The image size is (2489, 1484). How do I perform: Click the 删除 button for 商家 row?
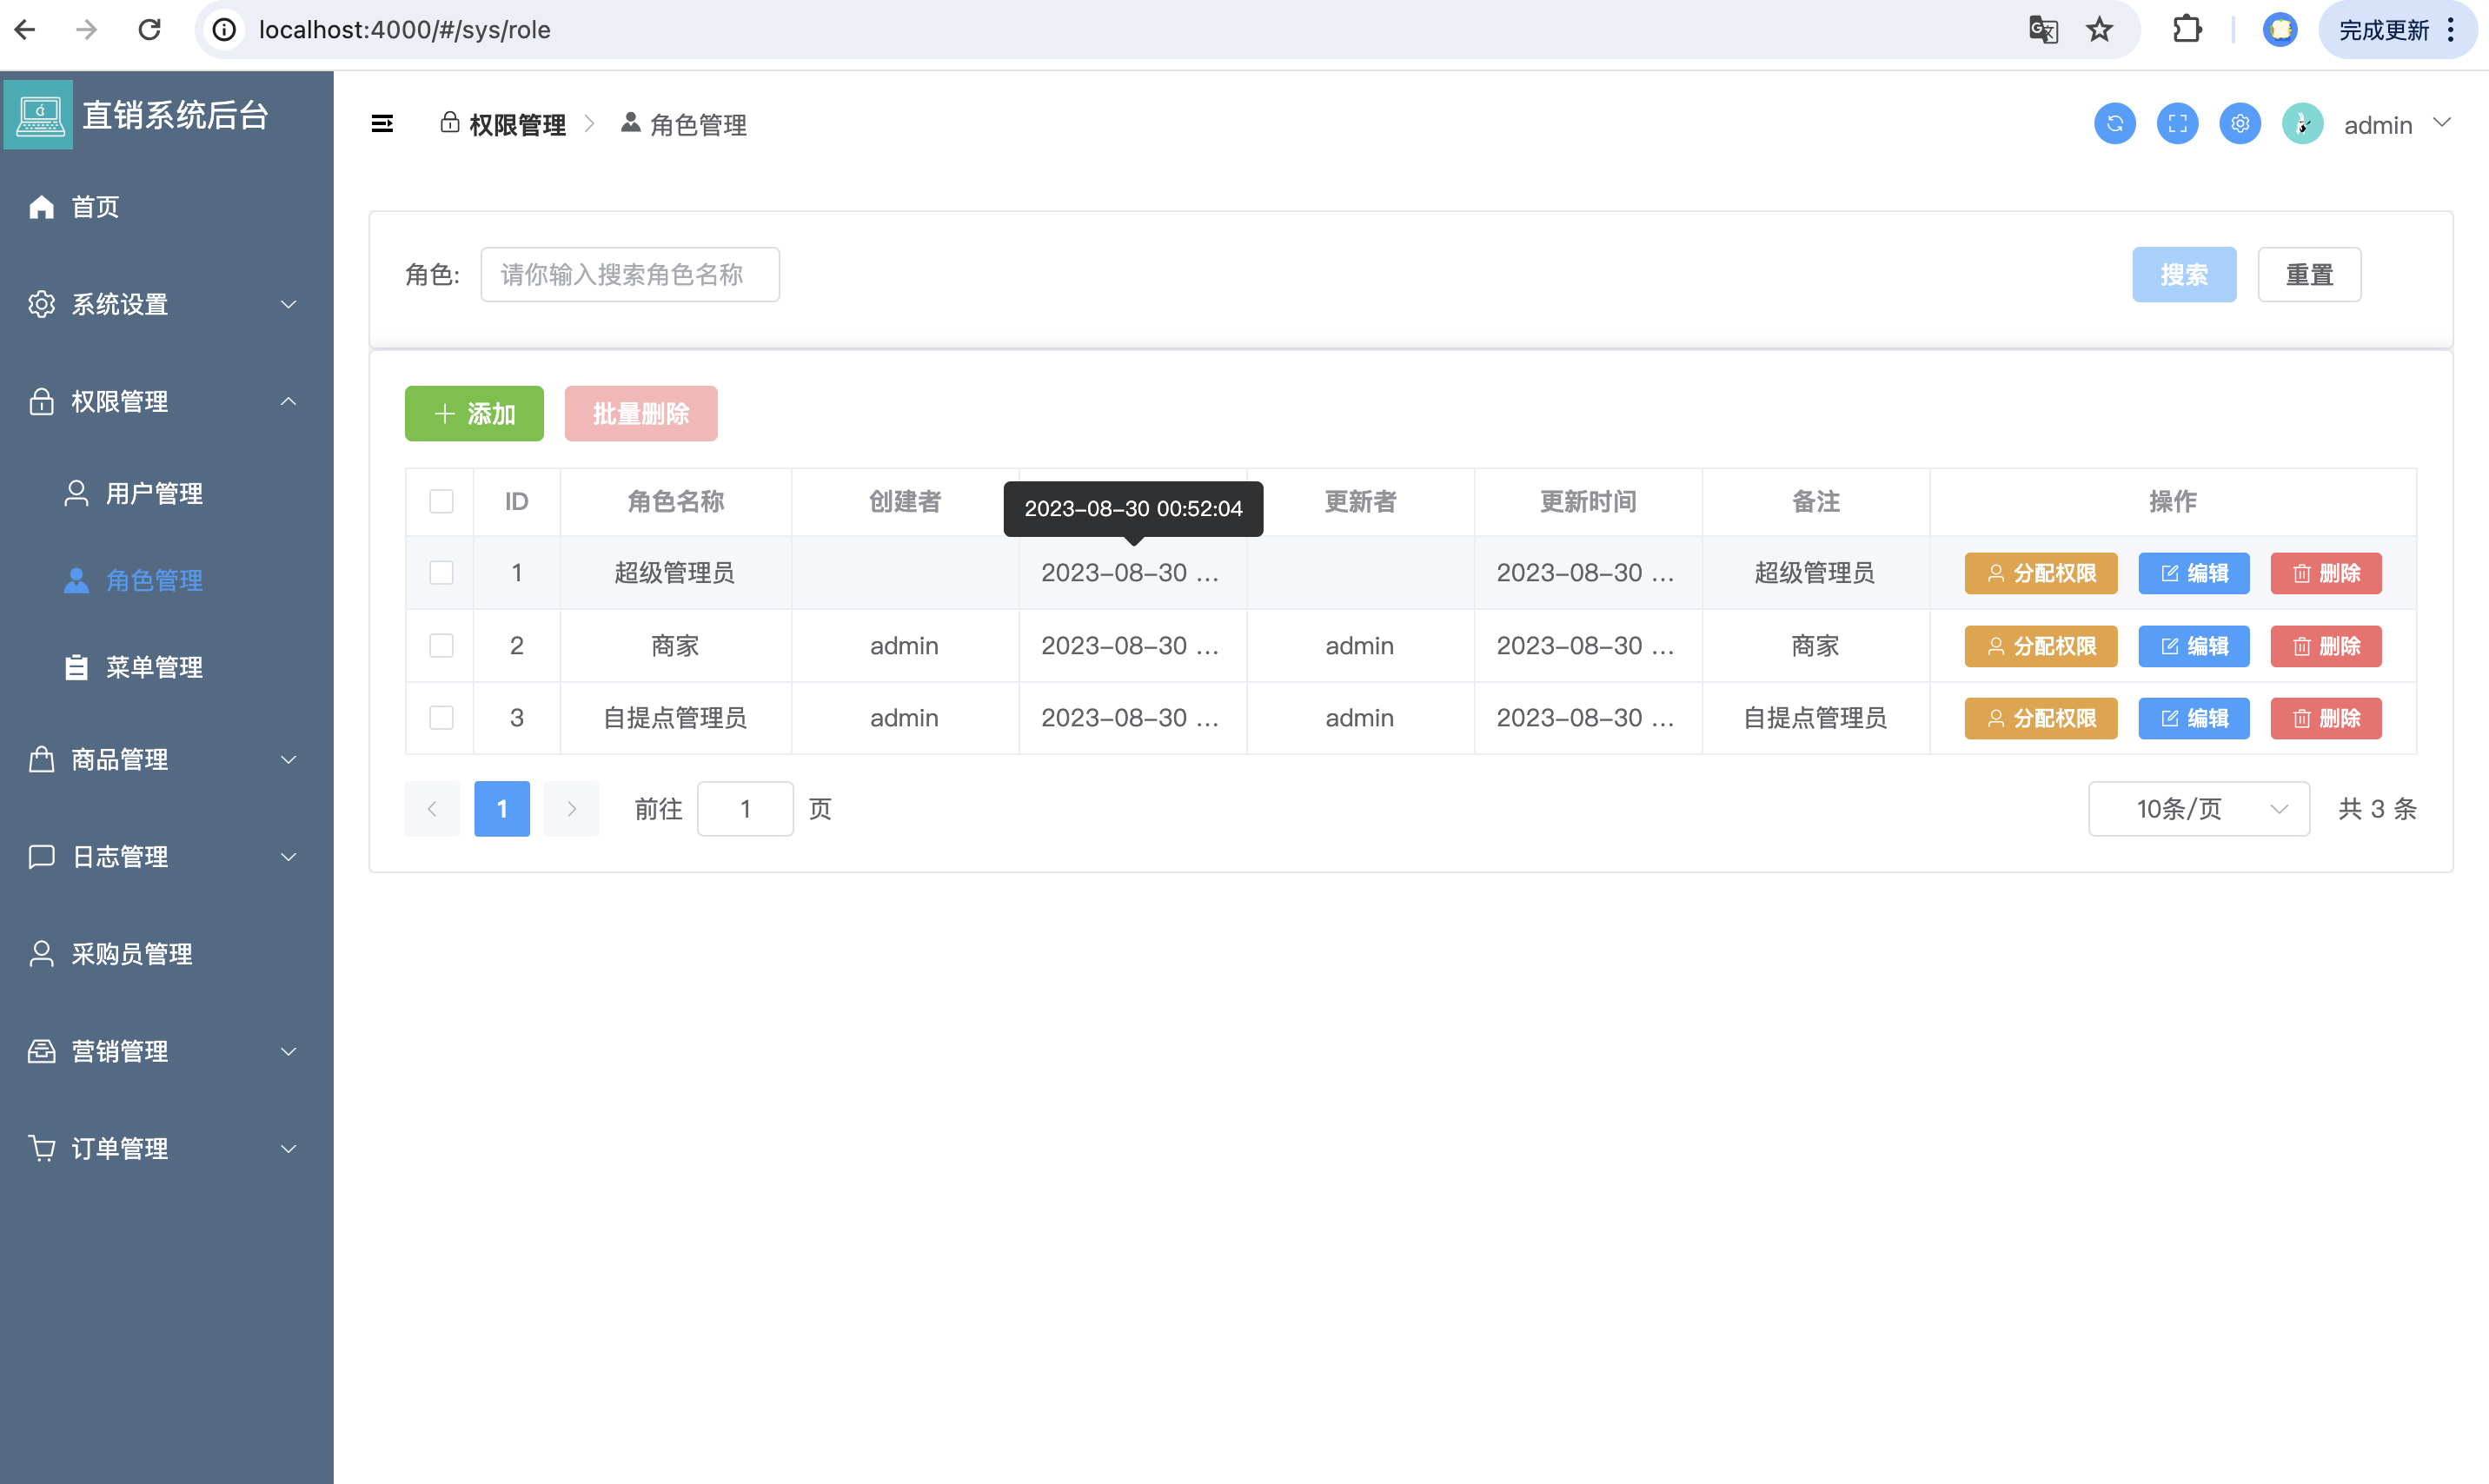coord(2325,646)
